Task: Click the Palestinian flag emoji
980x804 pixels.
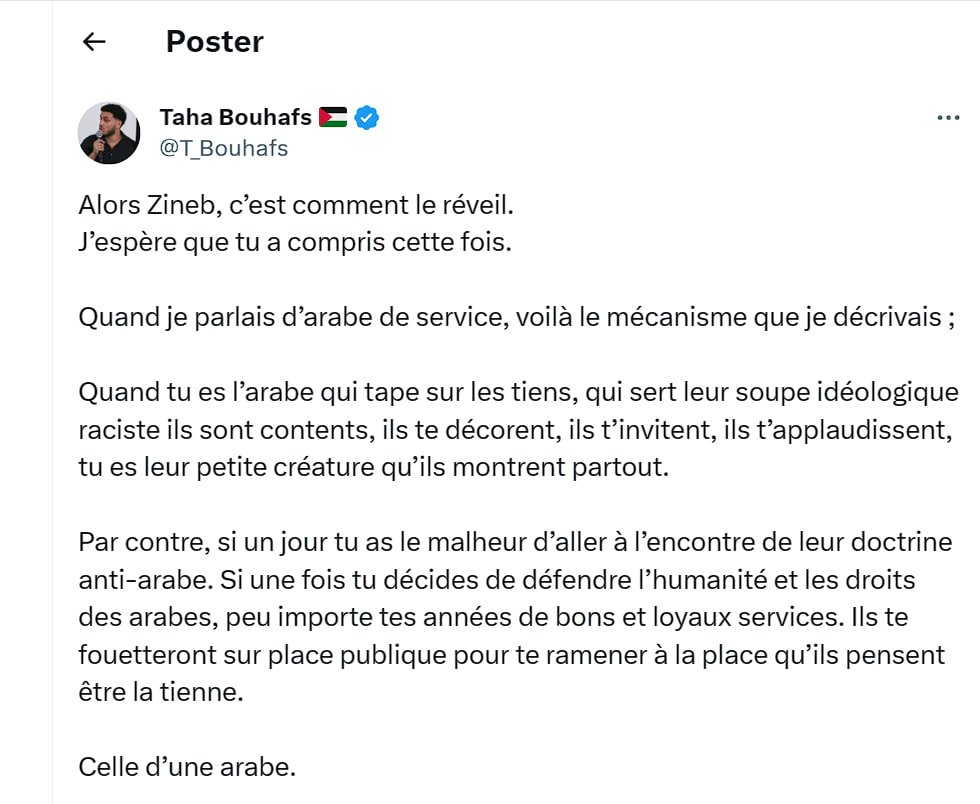Action: coord(332,118)
